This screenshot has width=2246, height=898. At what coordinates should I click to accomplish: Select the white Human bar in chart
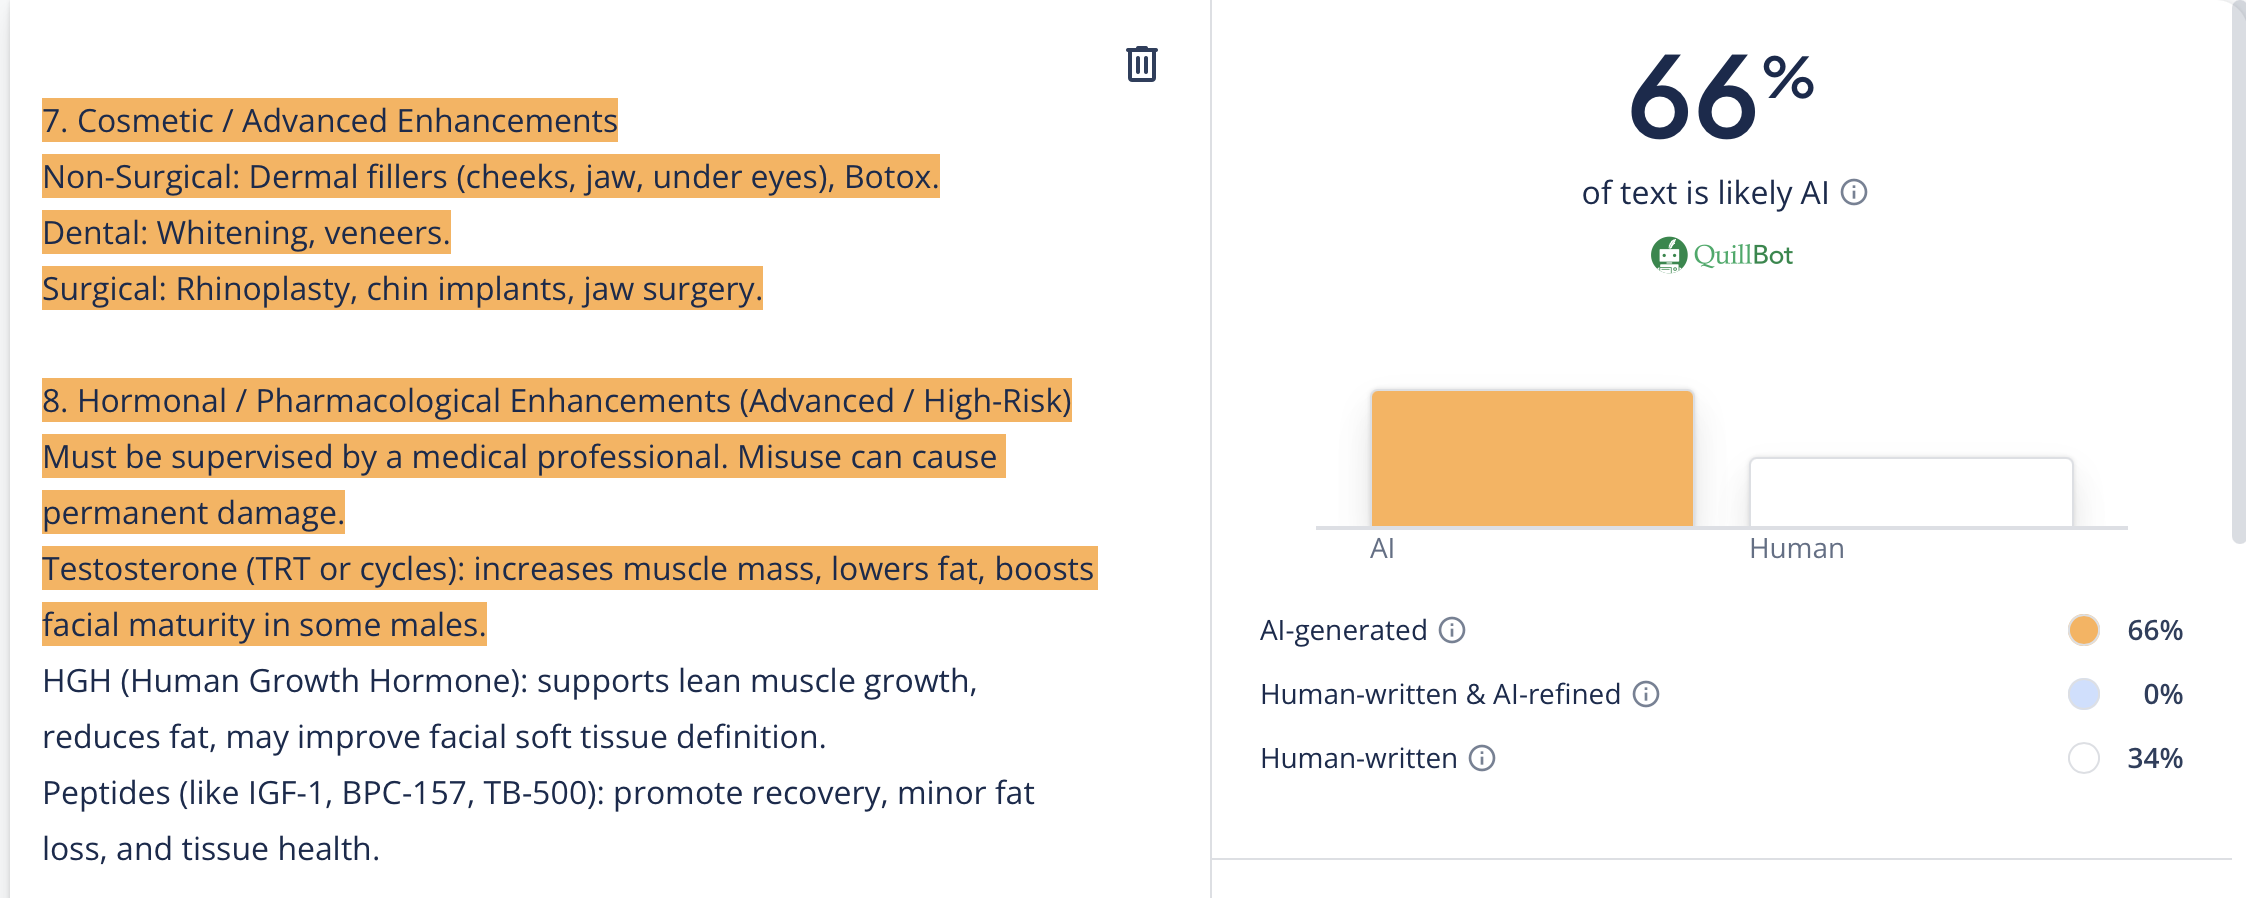[1910, 492]
